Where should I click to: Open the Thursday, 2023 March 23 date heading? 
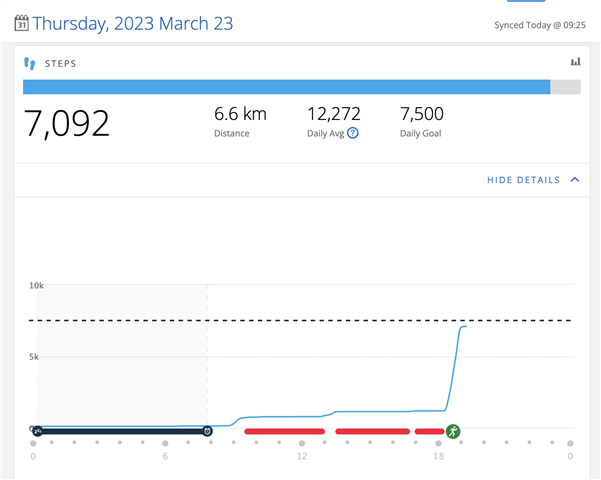point(133,23)
